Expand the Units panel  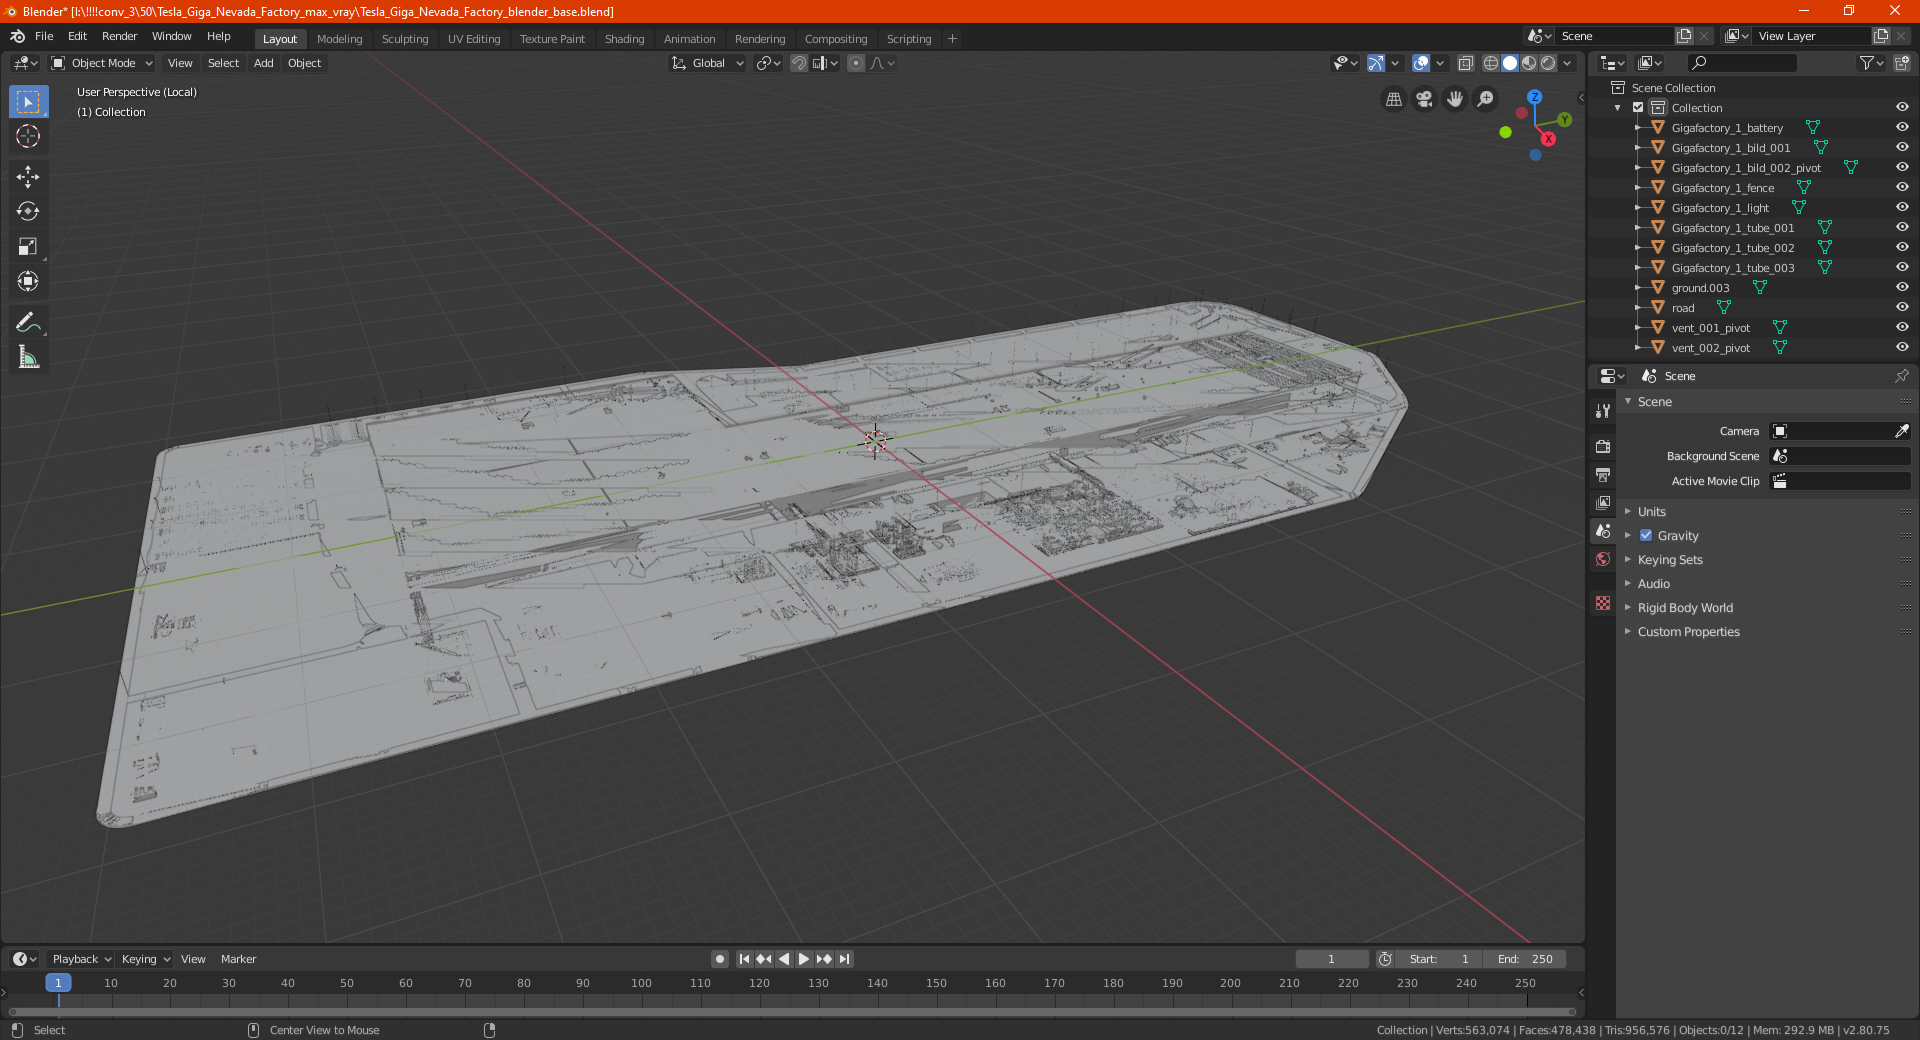pyautogui.click(x=1651, y=511)
